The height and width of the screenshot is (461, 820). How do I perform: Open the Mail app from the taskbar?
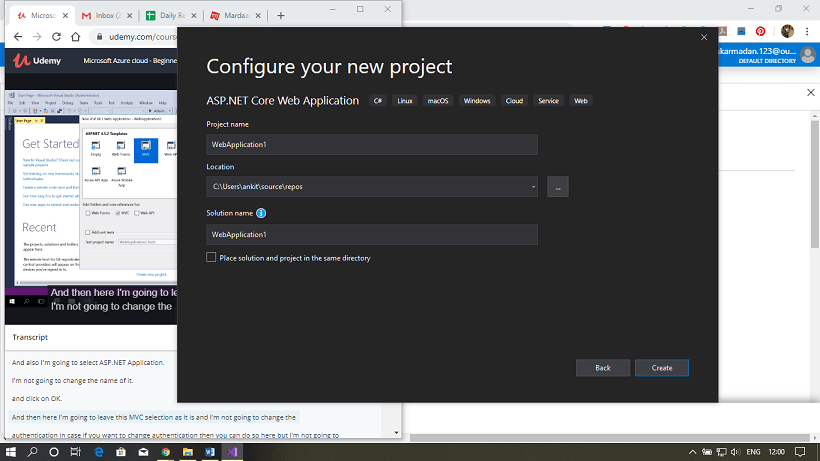(x=143, y=452)
